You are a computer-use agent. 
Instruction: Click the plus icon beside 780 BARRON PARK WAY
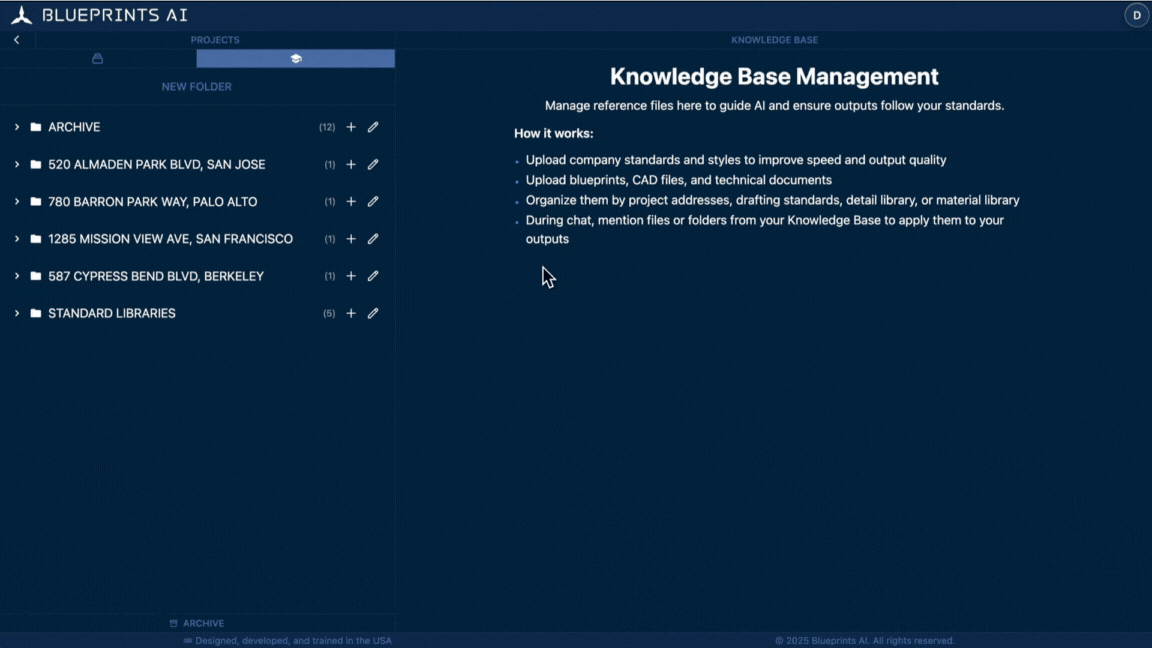(351, 201)
